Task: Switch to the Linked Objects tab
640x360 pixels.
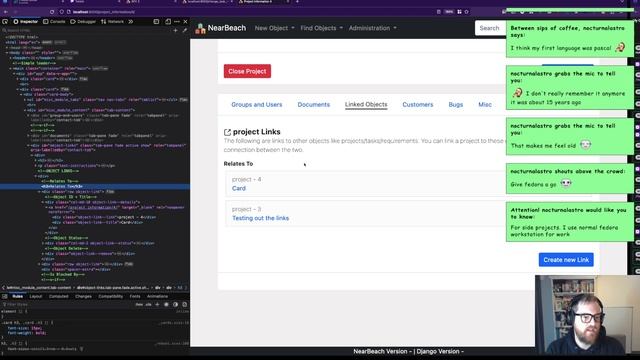Action: (366, 104)
